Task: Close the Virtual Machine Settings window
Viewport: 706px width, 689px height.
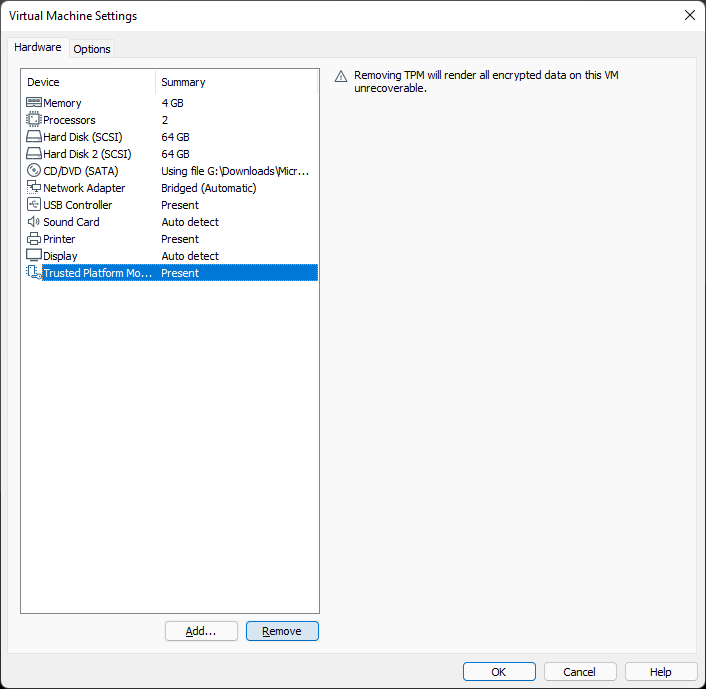Action: (x=689, y=15)
